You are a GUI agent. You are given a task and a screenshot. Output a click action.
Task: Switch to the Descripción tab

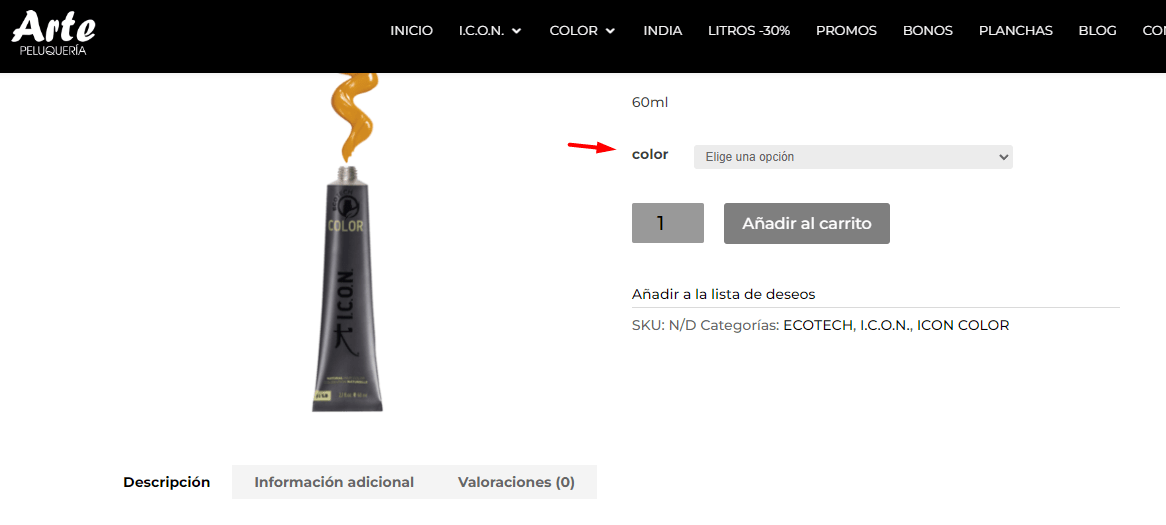167,482
